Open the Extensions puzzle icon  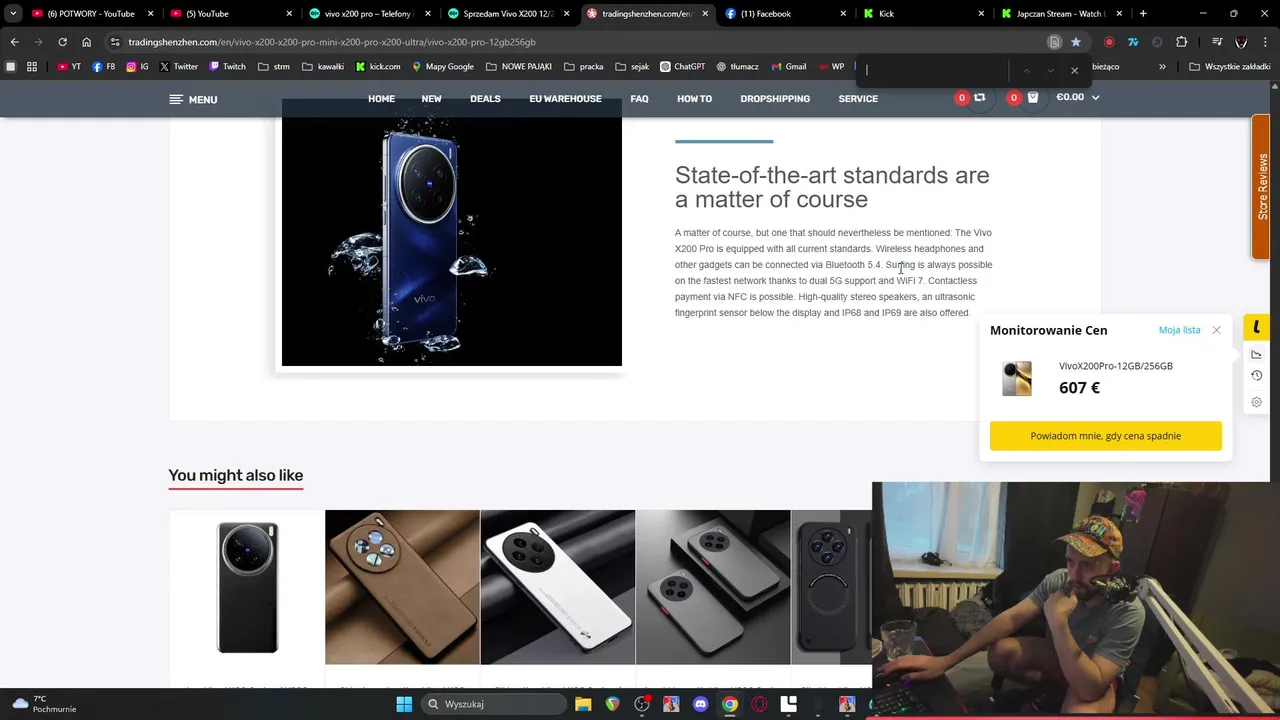point(1182,42)
